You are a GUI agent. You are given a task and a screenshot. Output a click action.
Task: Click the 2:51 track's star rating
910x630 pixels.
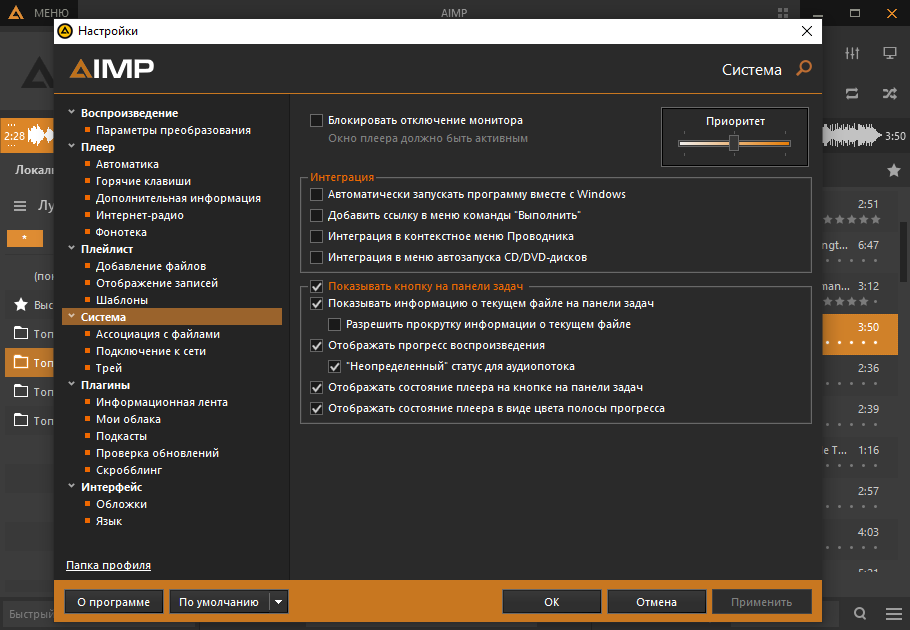[x=851, y=219]
